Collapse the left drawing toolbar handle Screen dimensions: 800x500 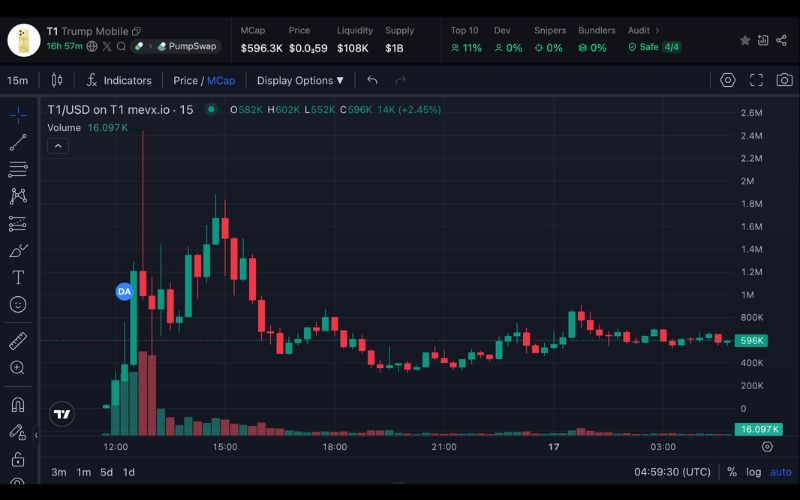pyautogui.click(x=36, y=436)
